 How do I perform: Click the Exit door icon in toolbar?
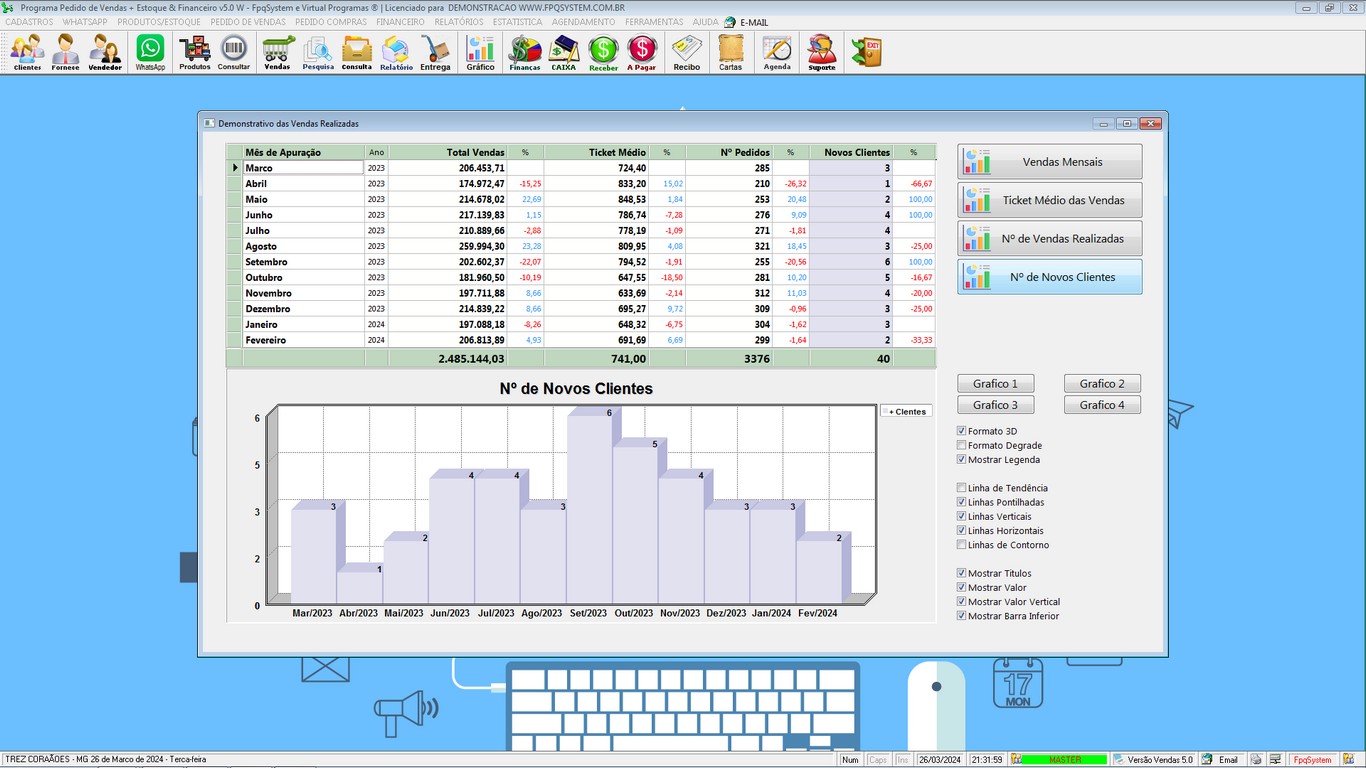point(866,53)
